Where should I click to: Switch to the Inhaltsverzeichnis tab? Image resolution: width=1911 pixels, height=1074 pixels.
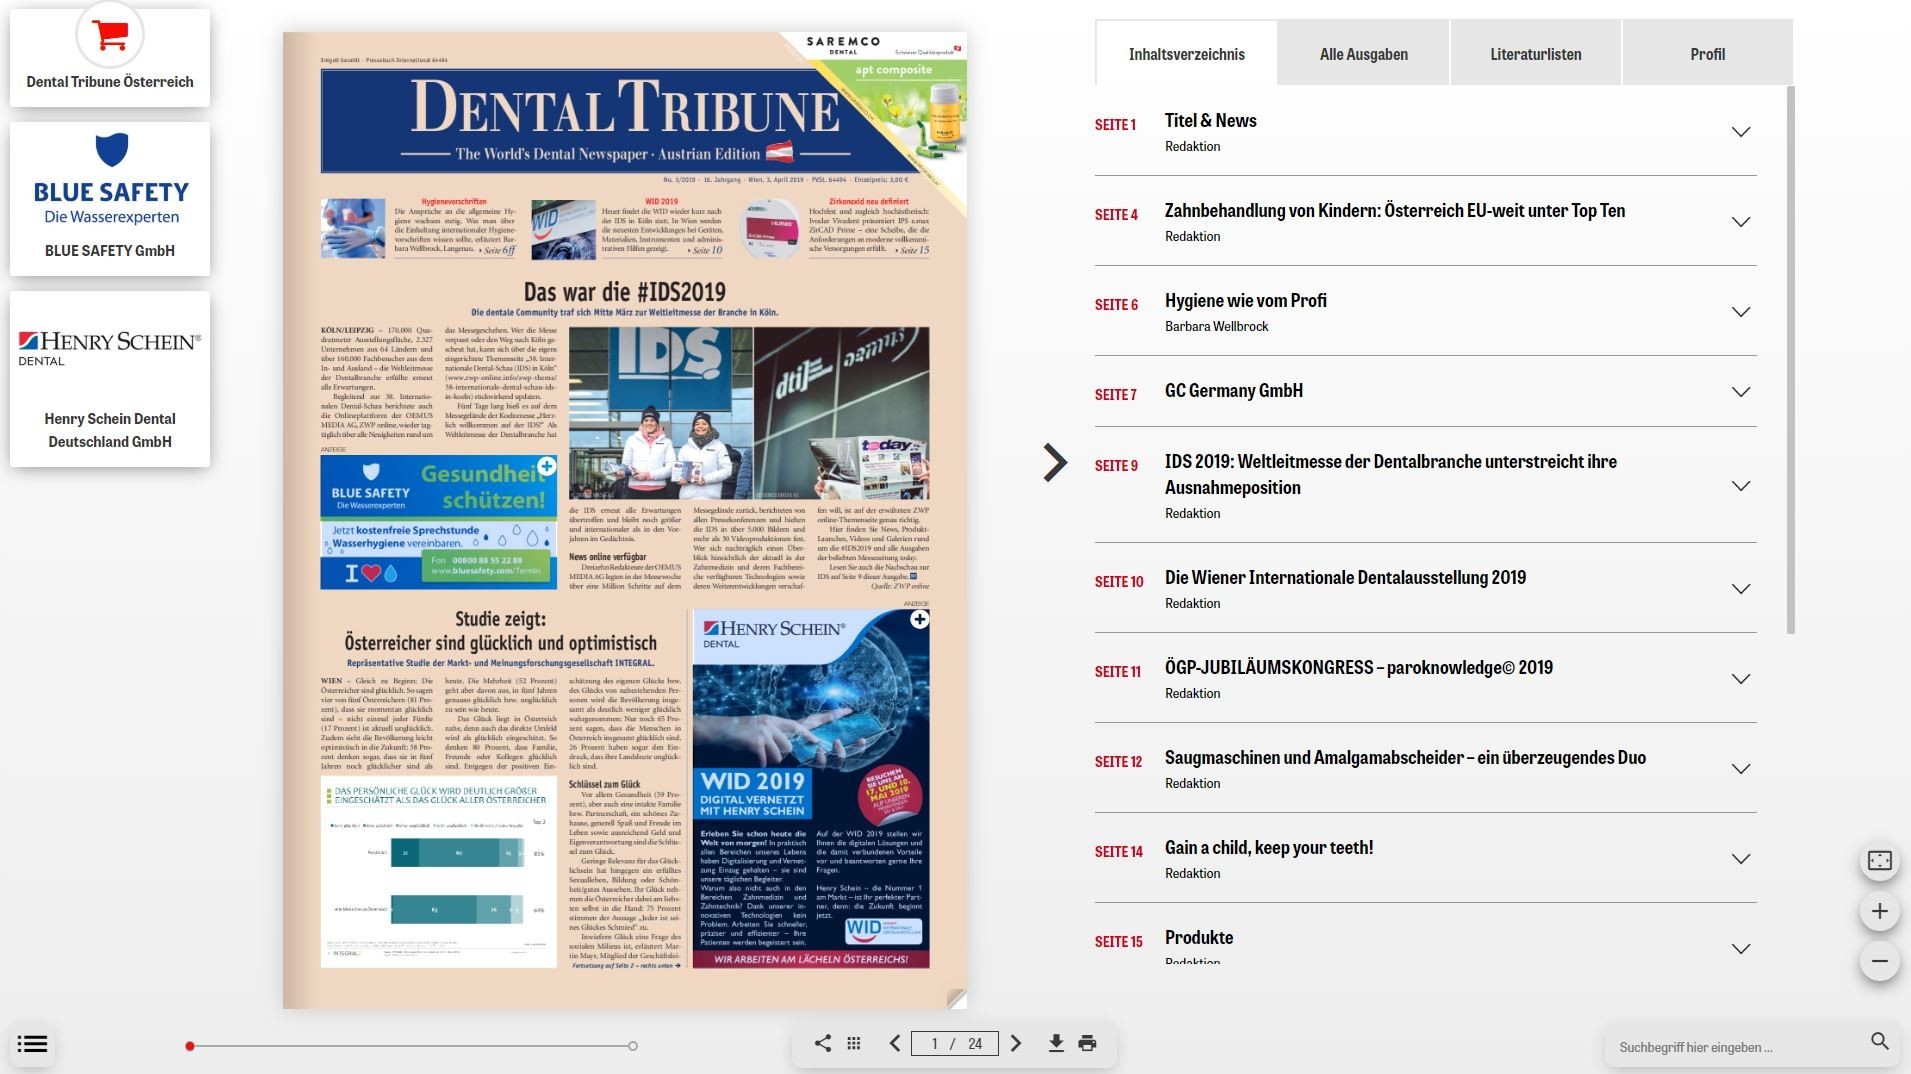point(1187,54)
